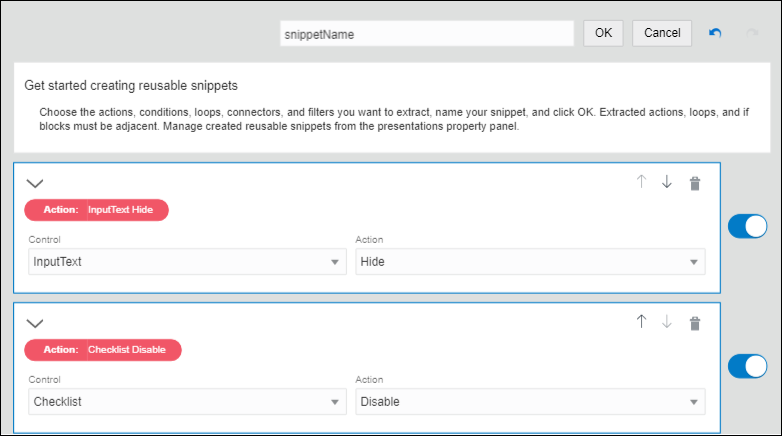
Task: Open the Checklist control dropdown
Action: coord(187,402)
